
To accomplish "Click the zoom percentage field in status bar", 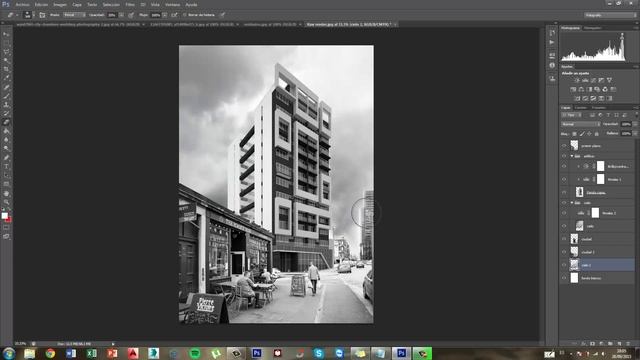I will [x=21, y=344].
